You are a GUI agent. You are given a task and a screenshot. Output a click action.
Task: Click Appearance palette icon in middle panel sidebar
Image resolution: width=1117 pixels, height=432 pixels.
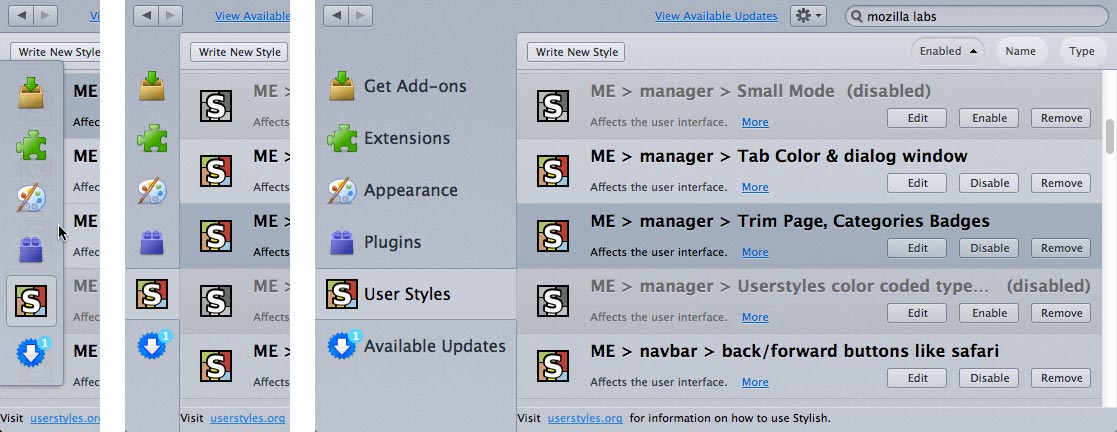point(152,190)
